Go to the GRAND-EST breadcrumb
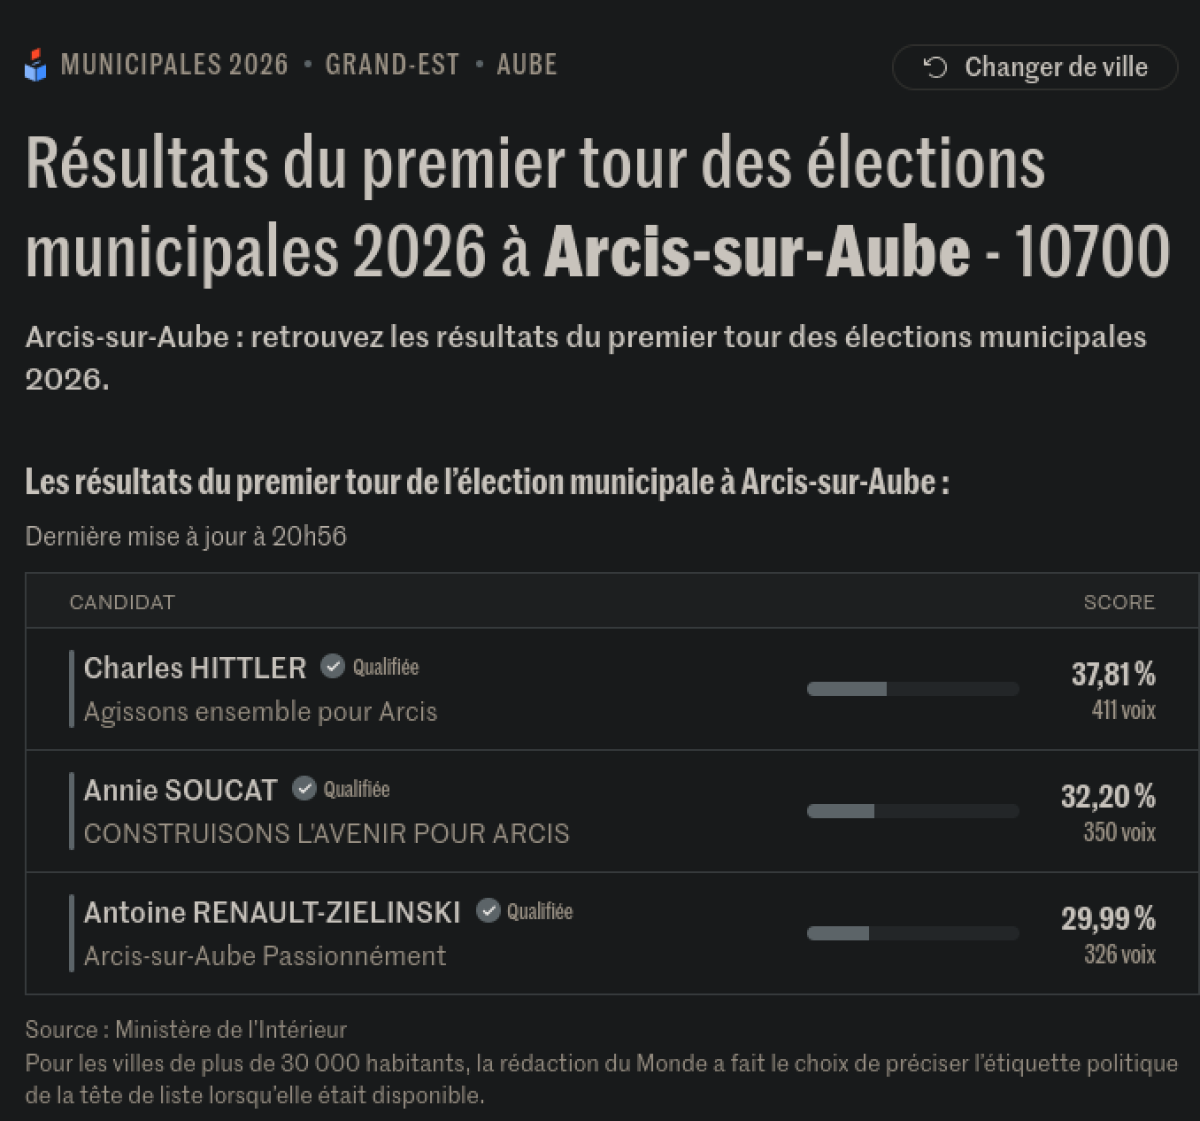 [392, 65]
